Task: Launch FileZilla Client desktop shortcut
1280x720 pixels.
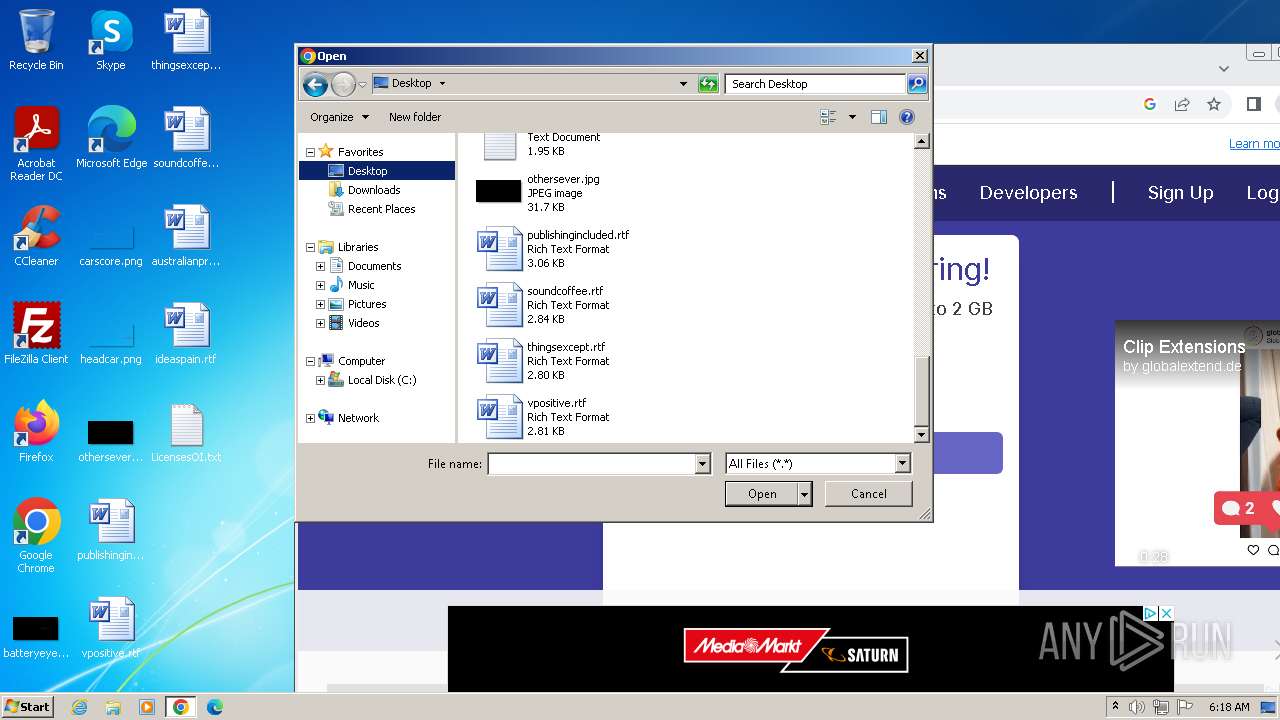Action: tap(36, 334)
